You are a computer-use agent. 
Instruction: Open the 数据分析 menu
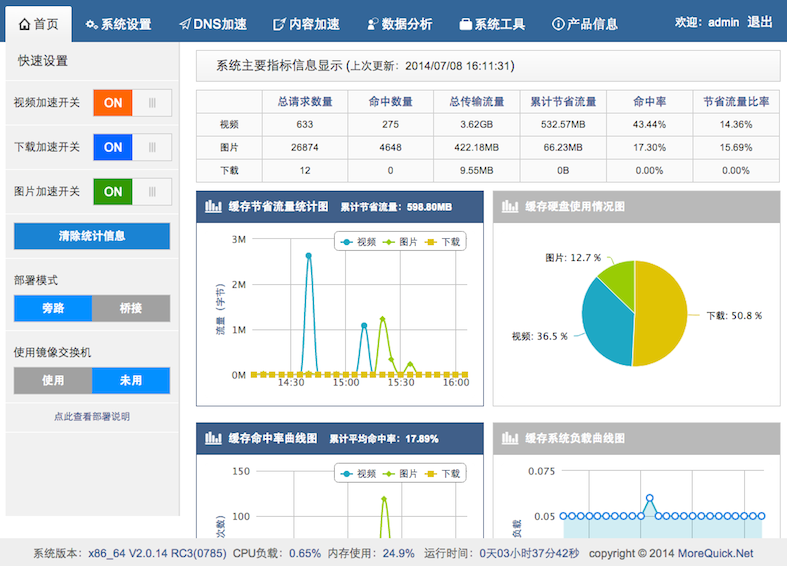tap(400, 24)
